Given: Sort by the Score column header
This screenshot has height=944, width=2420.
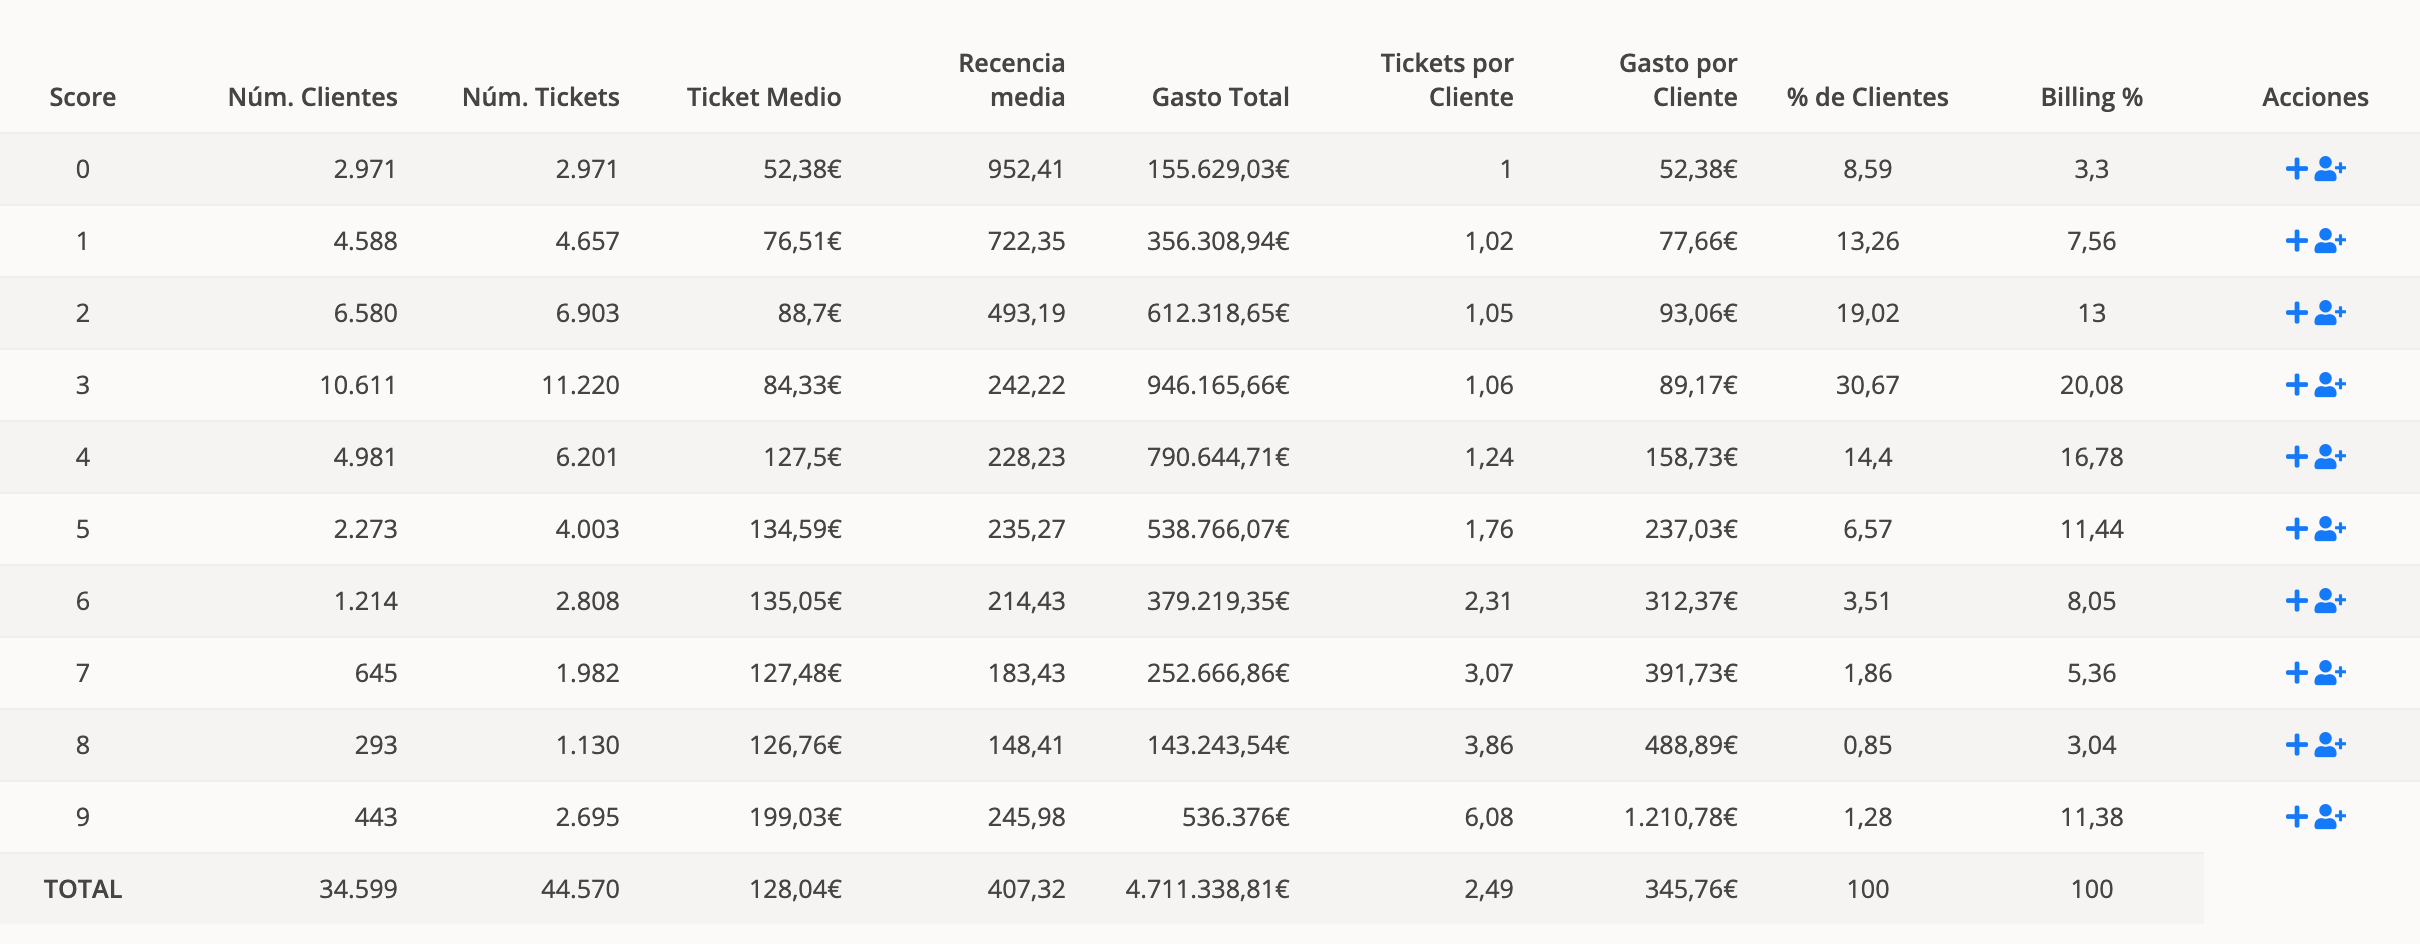Looking at the screenshot, I should click(82, 97).
